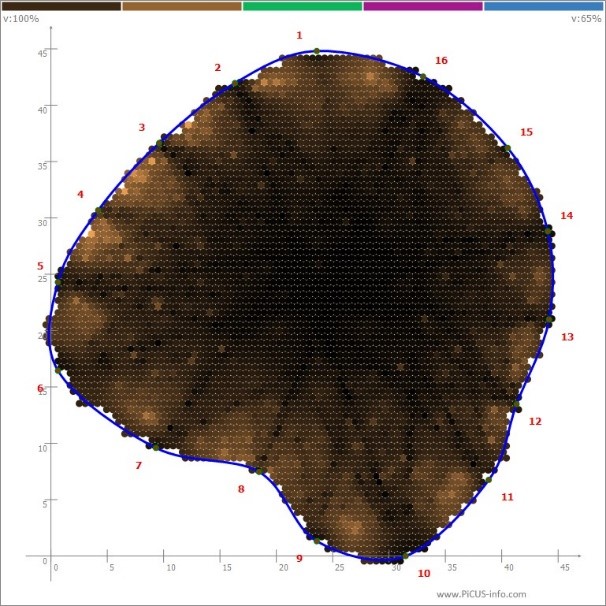Click the v:65% velocity label
606x606 pixels.
(584, 19)
